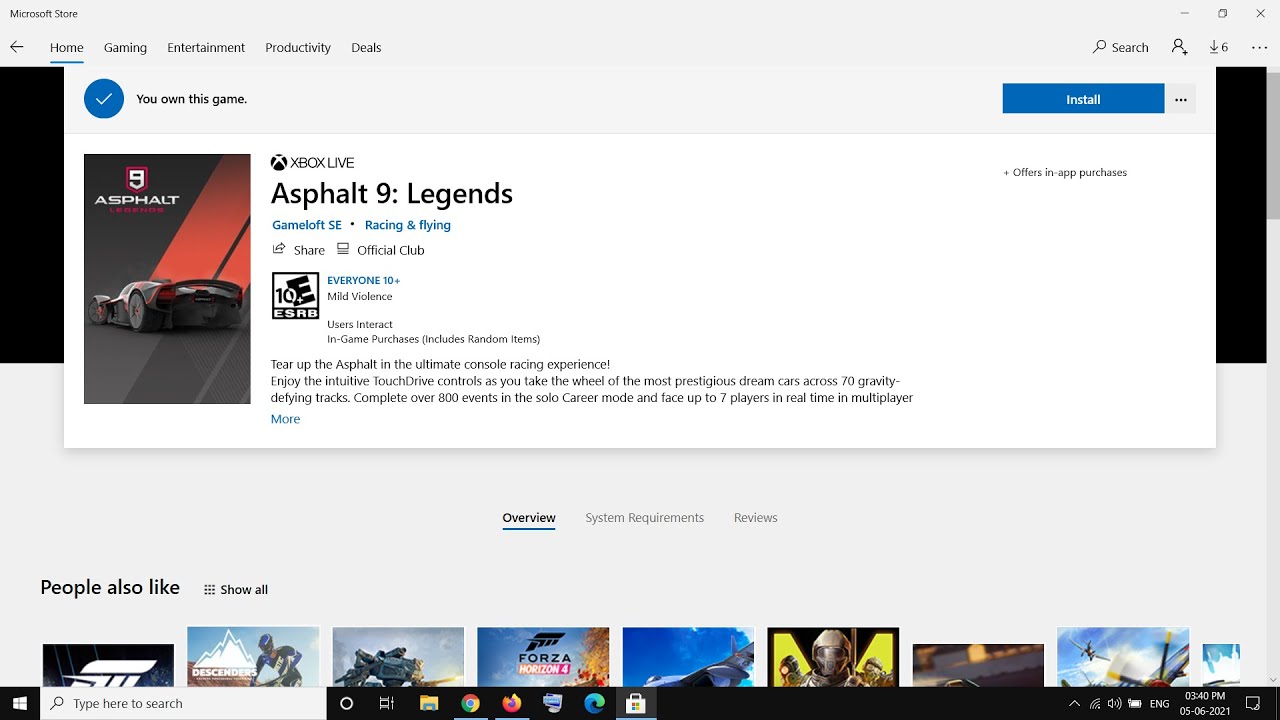Click the Search button
The width and height of the screenshot is (1280, 720).
coord(1120,47)
